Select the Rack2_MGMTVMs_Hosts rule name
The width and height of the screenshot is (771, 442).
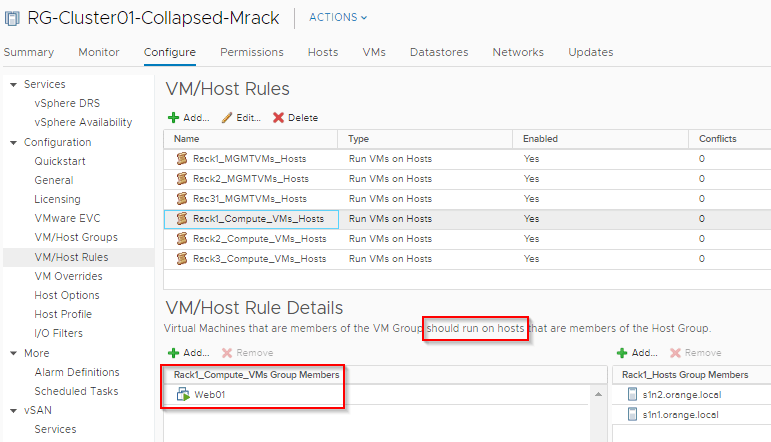(x=251, y=179)
